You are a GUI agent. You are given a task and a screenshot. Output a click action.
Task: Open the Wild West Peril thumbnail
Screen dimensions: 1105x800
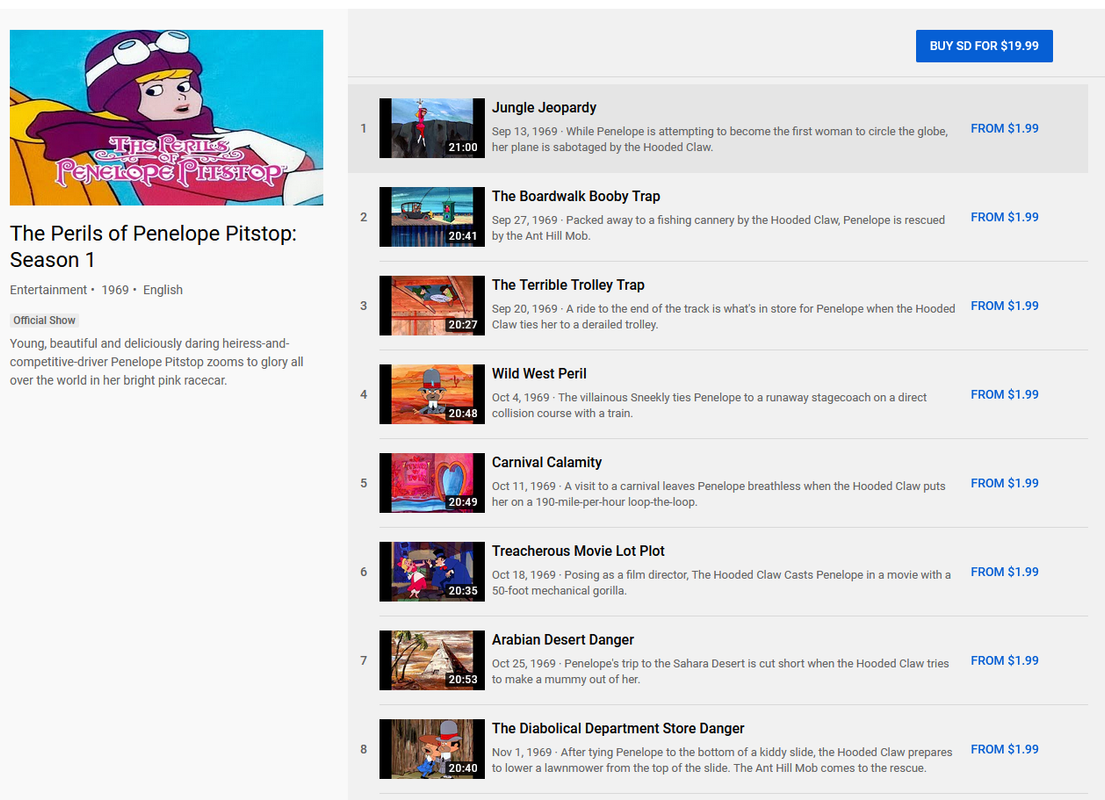(432, 395)
